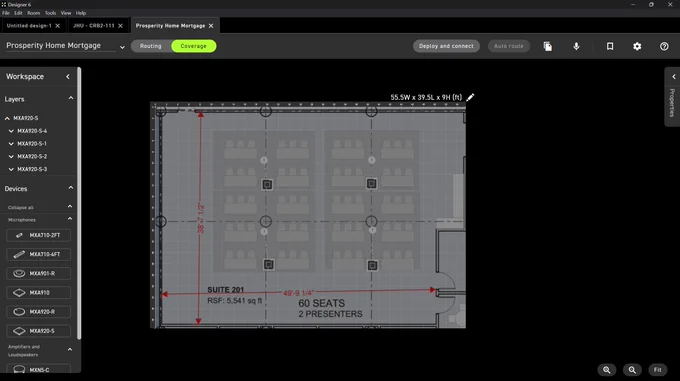Image resolution: width=680 pixels, height=381 pixels.
Task: Click Deploy and connect button
Action: pos(446,46)
